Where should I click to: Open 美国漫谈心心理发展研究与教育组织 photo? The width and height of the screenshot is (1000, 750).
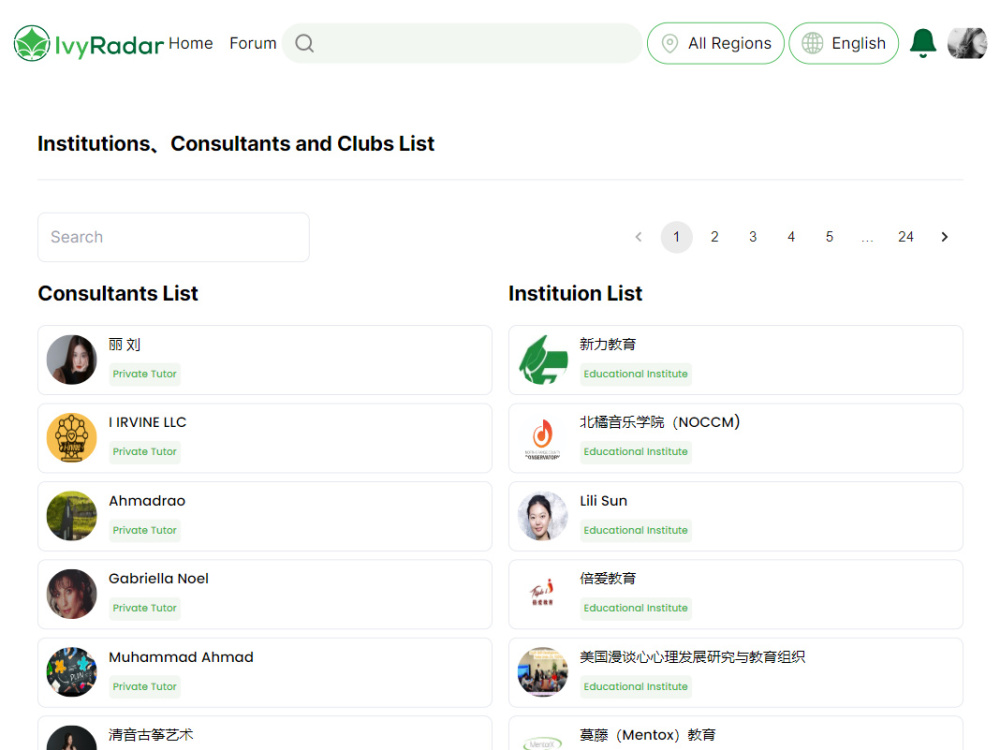point(543,672)
